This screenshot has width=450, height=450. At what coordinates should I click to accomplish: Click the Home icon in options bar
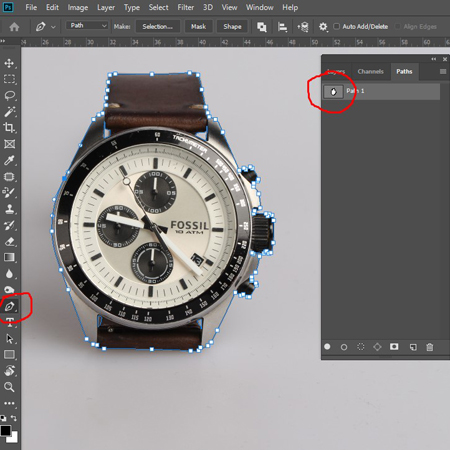14,27
